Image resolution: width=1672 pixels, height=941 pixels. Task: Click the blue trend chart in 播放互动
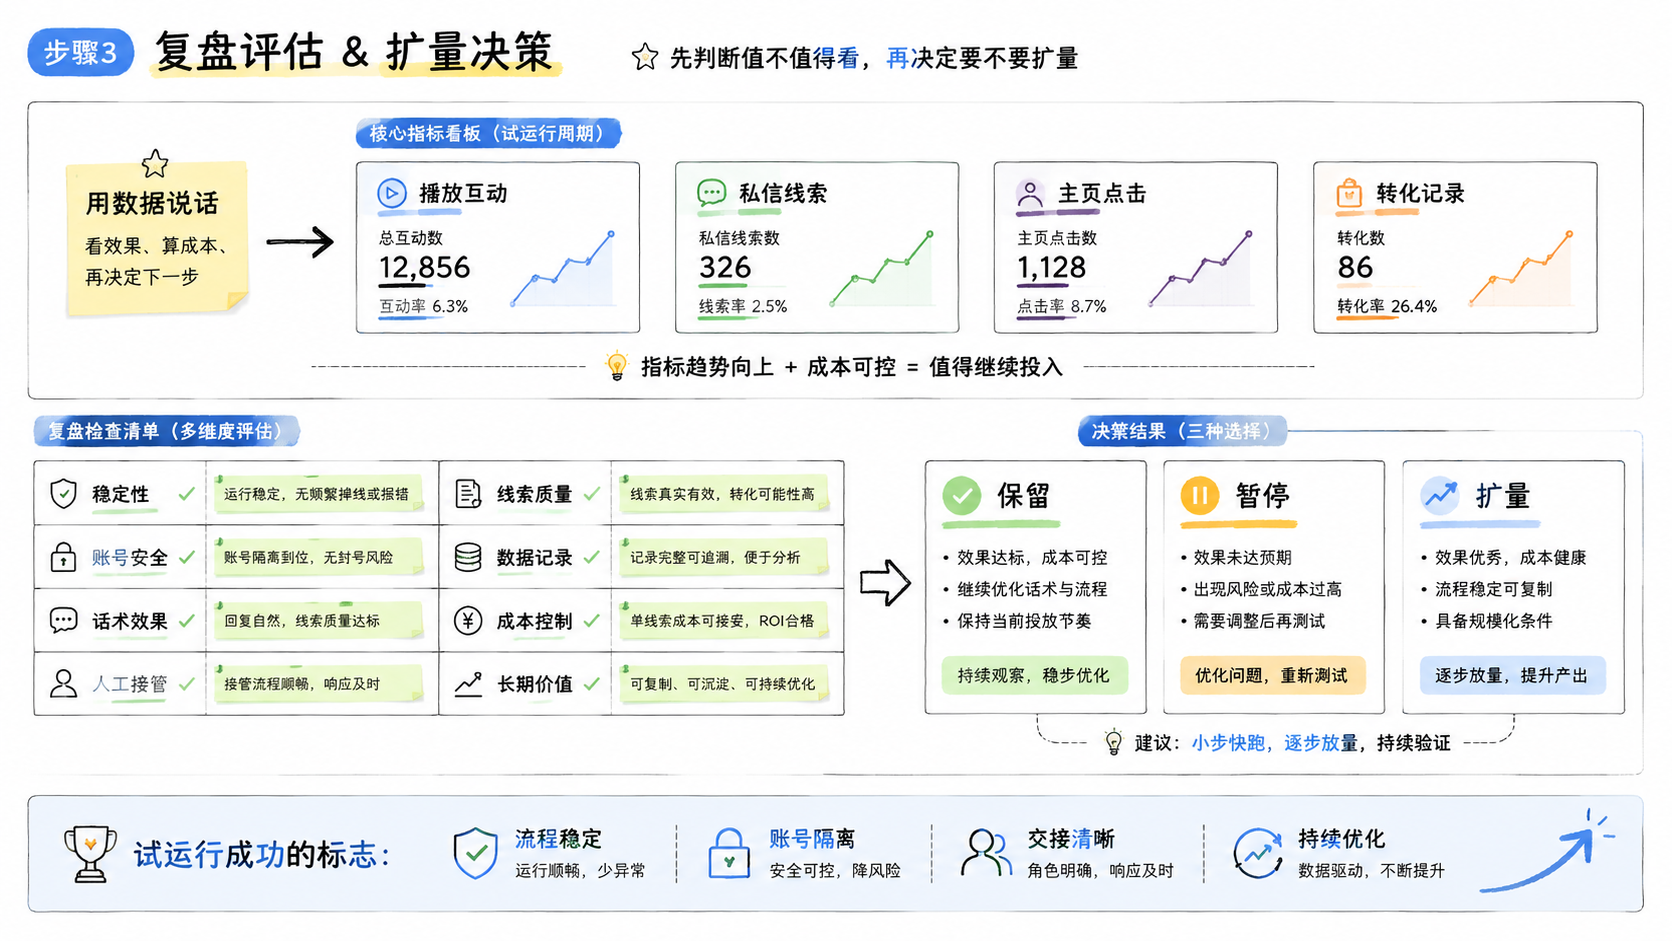click(x=563, y=268)
